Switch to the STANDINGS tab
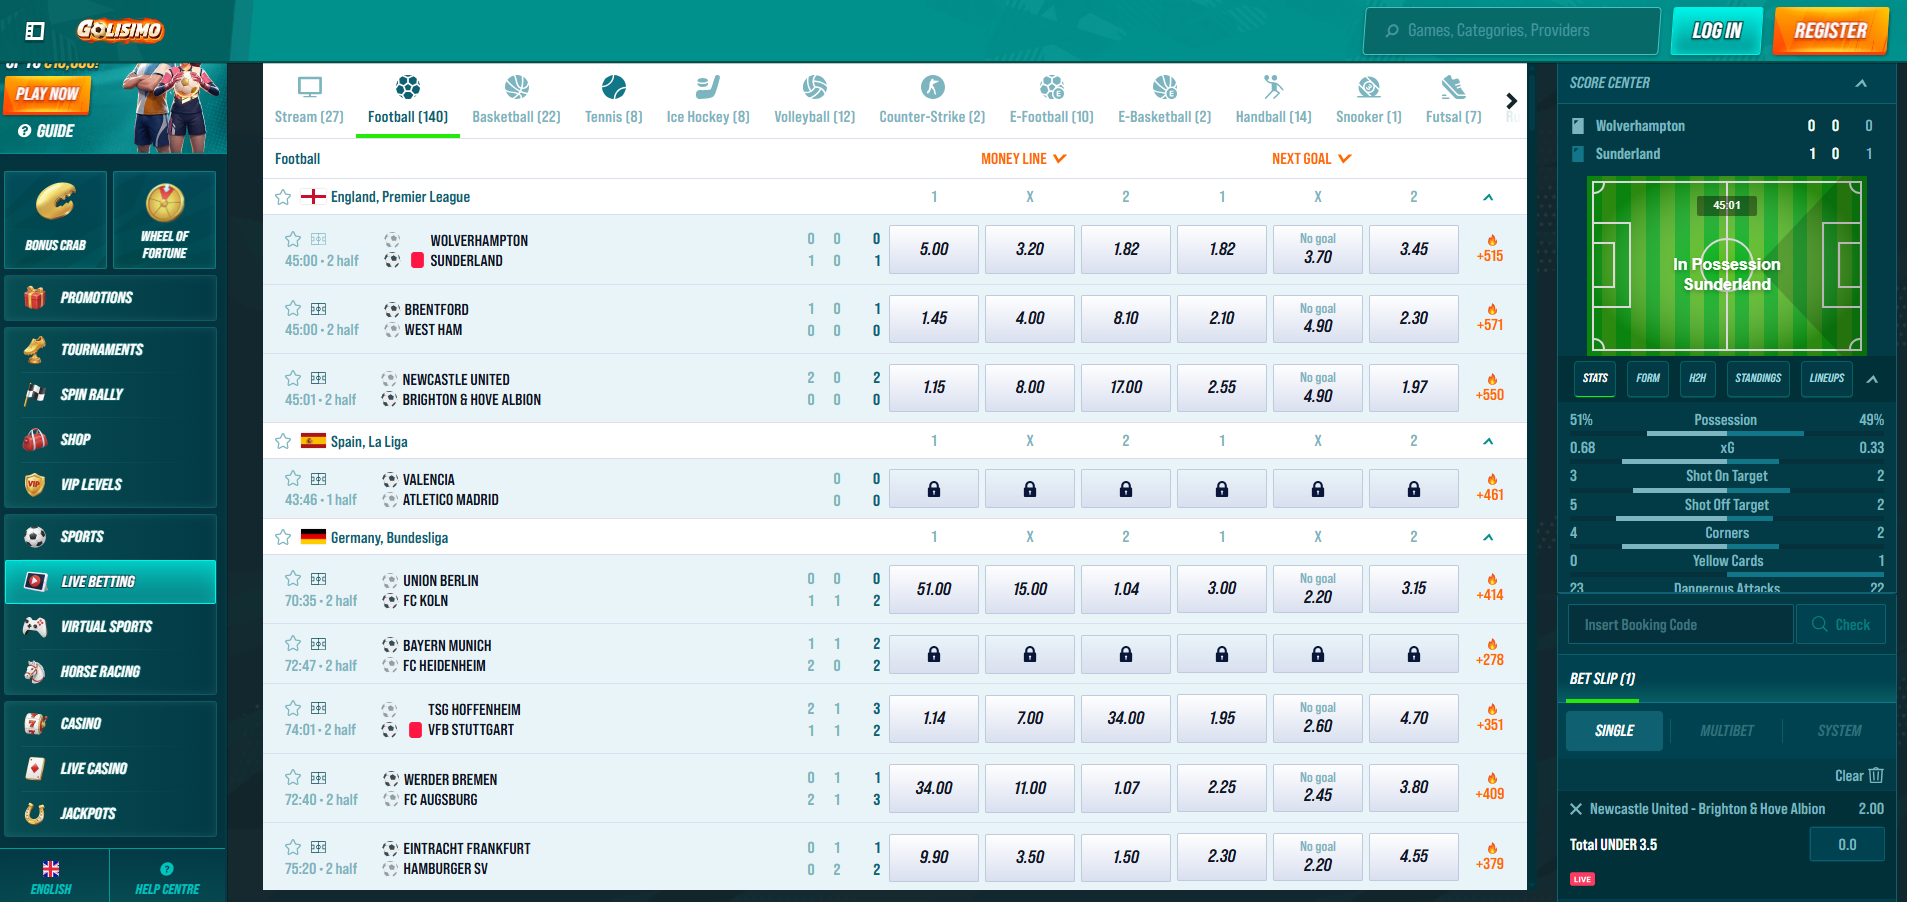The width and height of the screenshot is (1907, 902). tap(1758, 378)
